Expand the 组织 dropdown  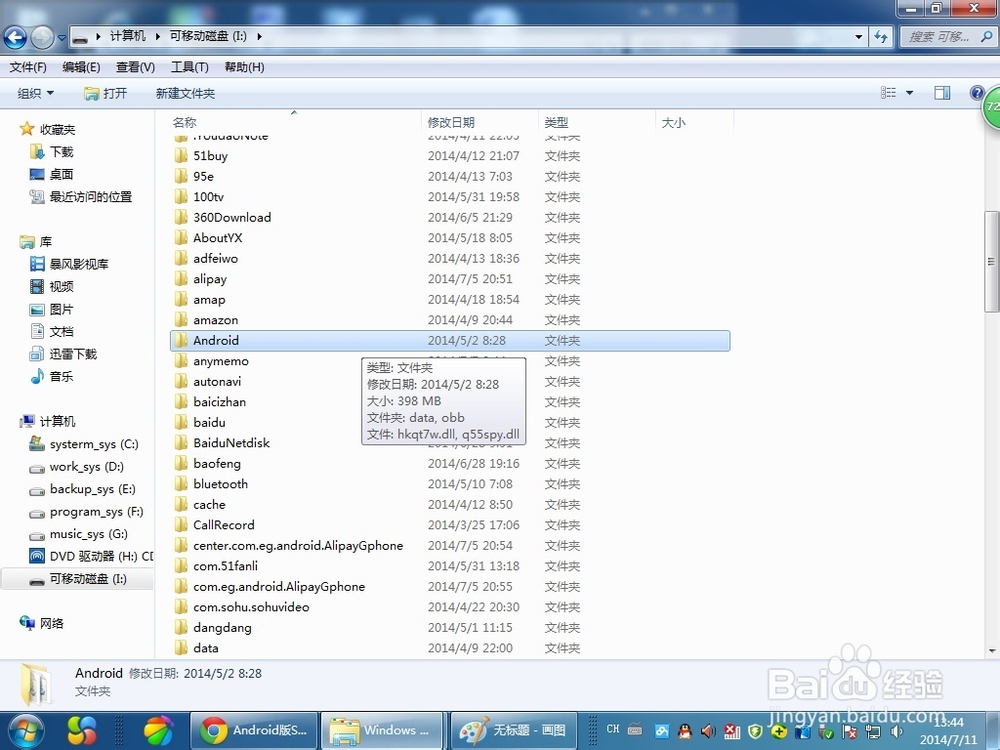pos(36,93)
